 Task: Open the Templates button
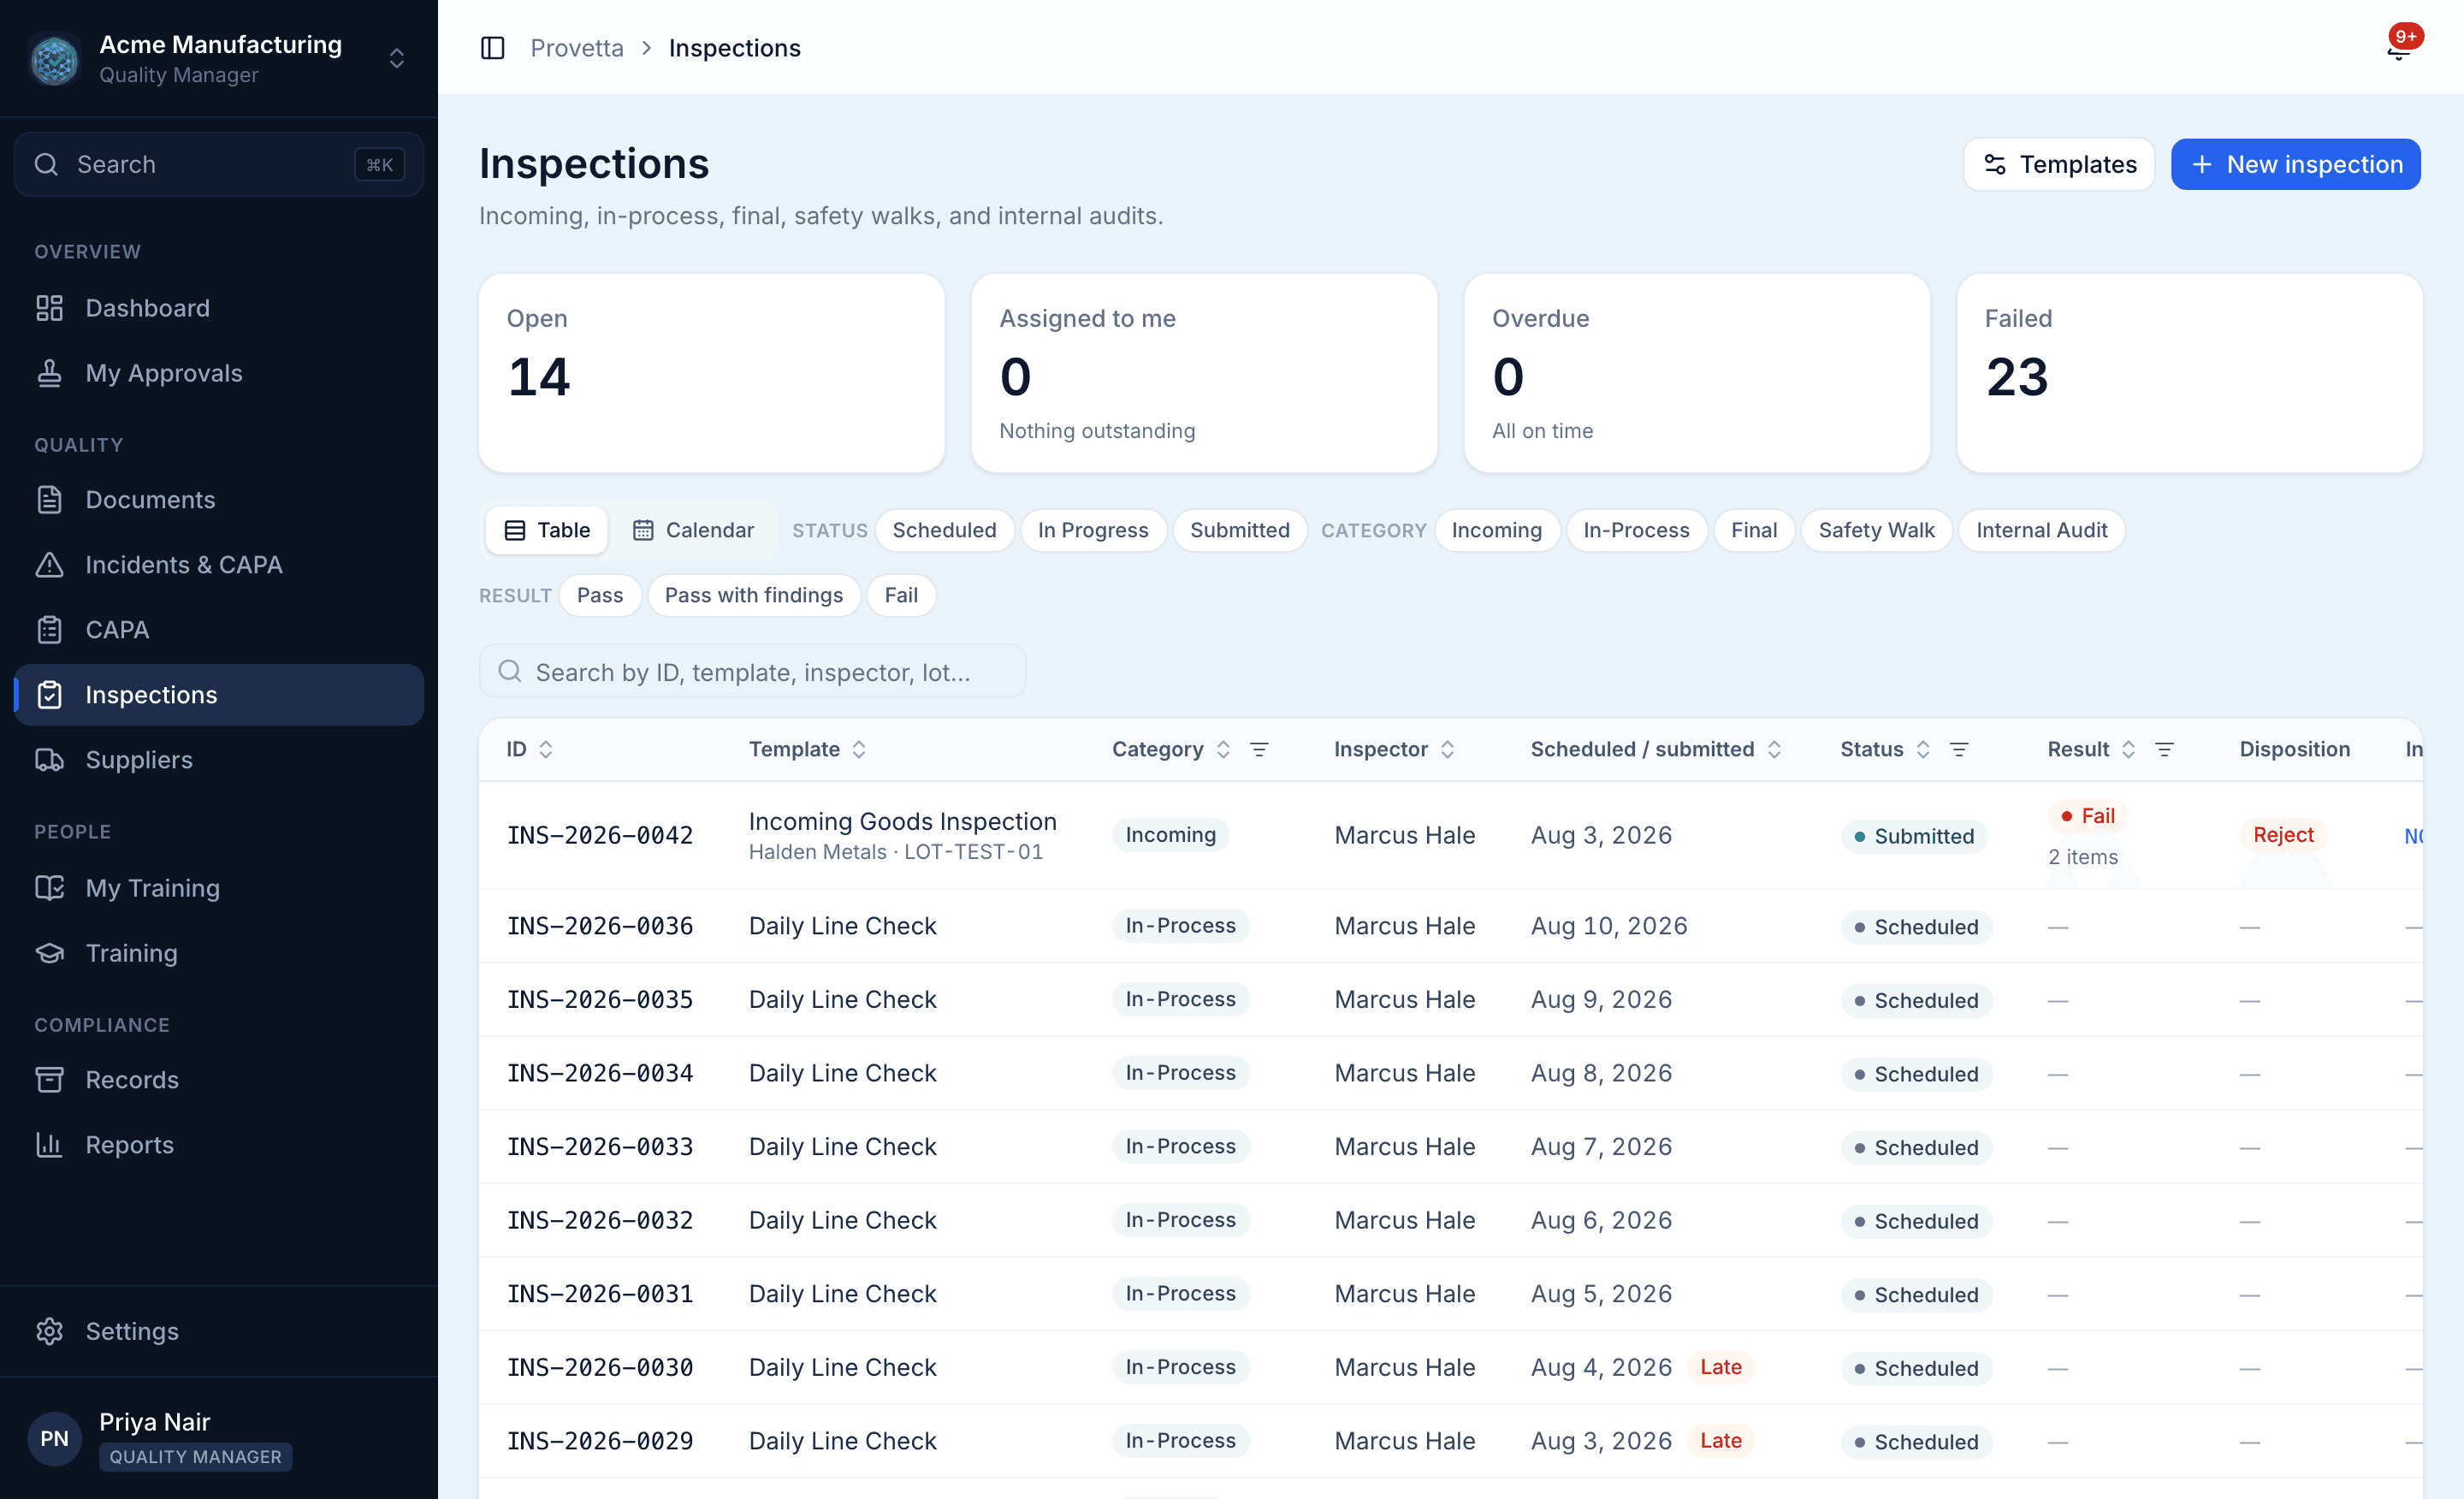(2059, 164)
